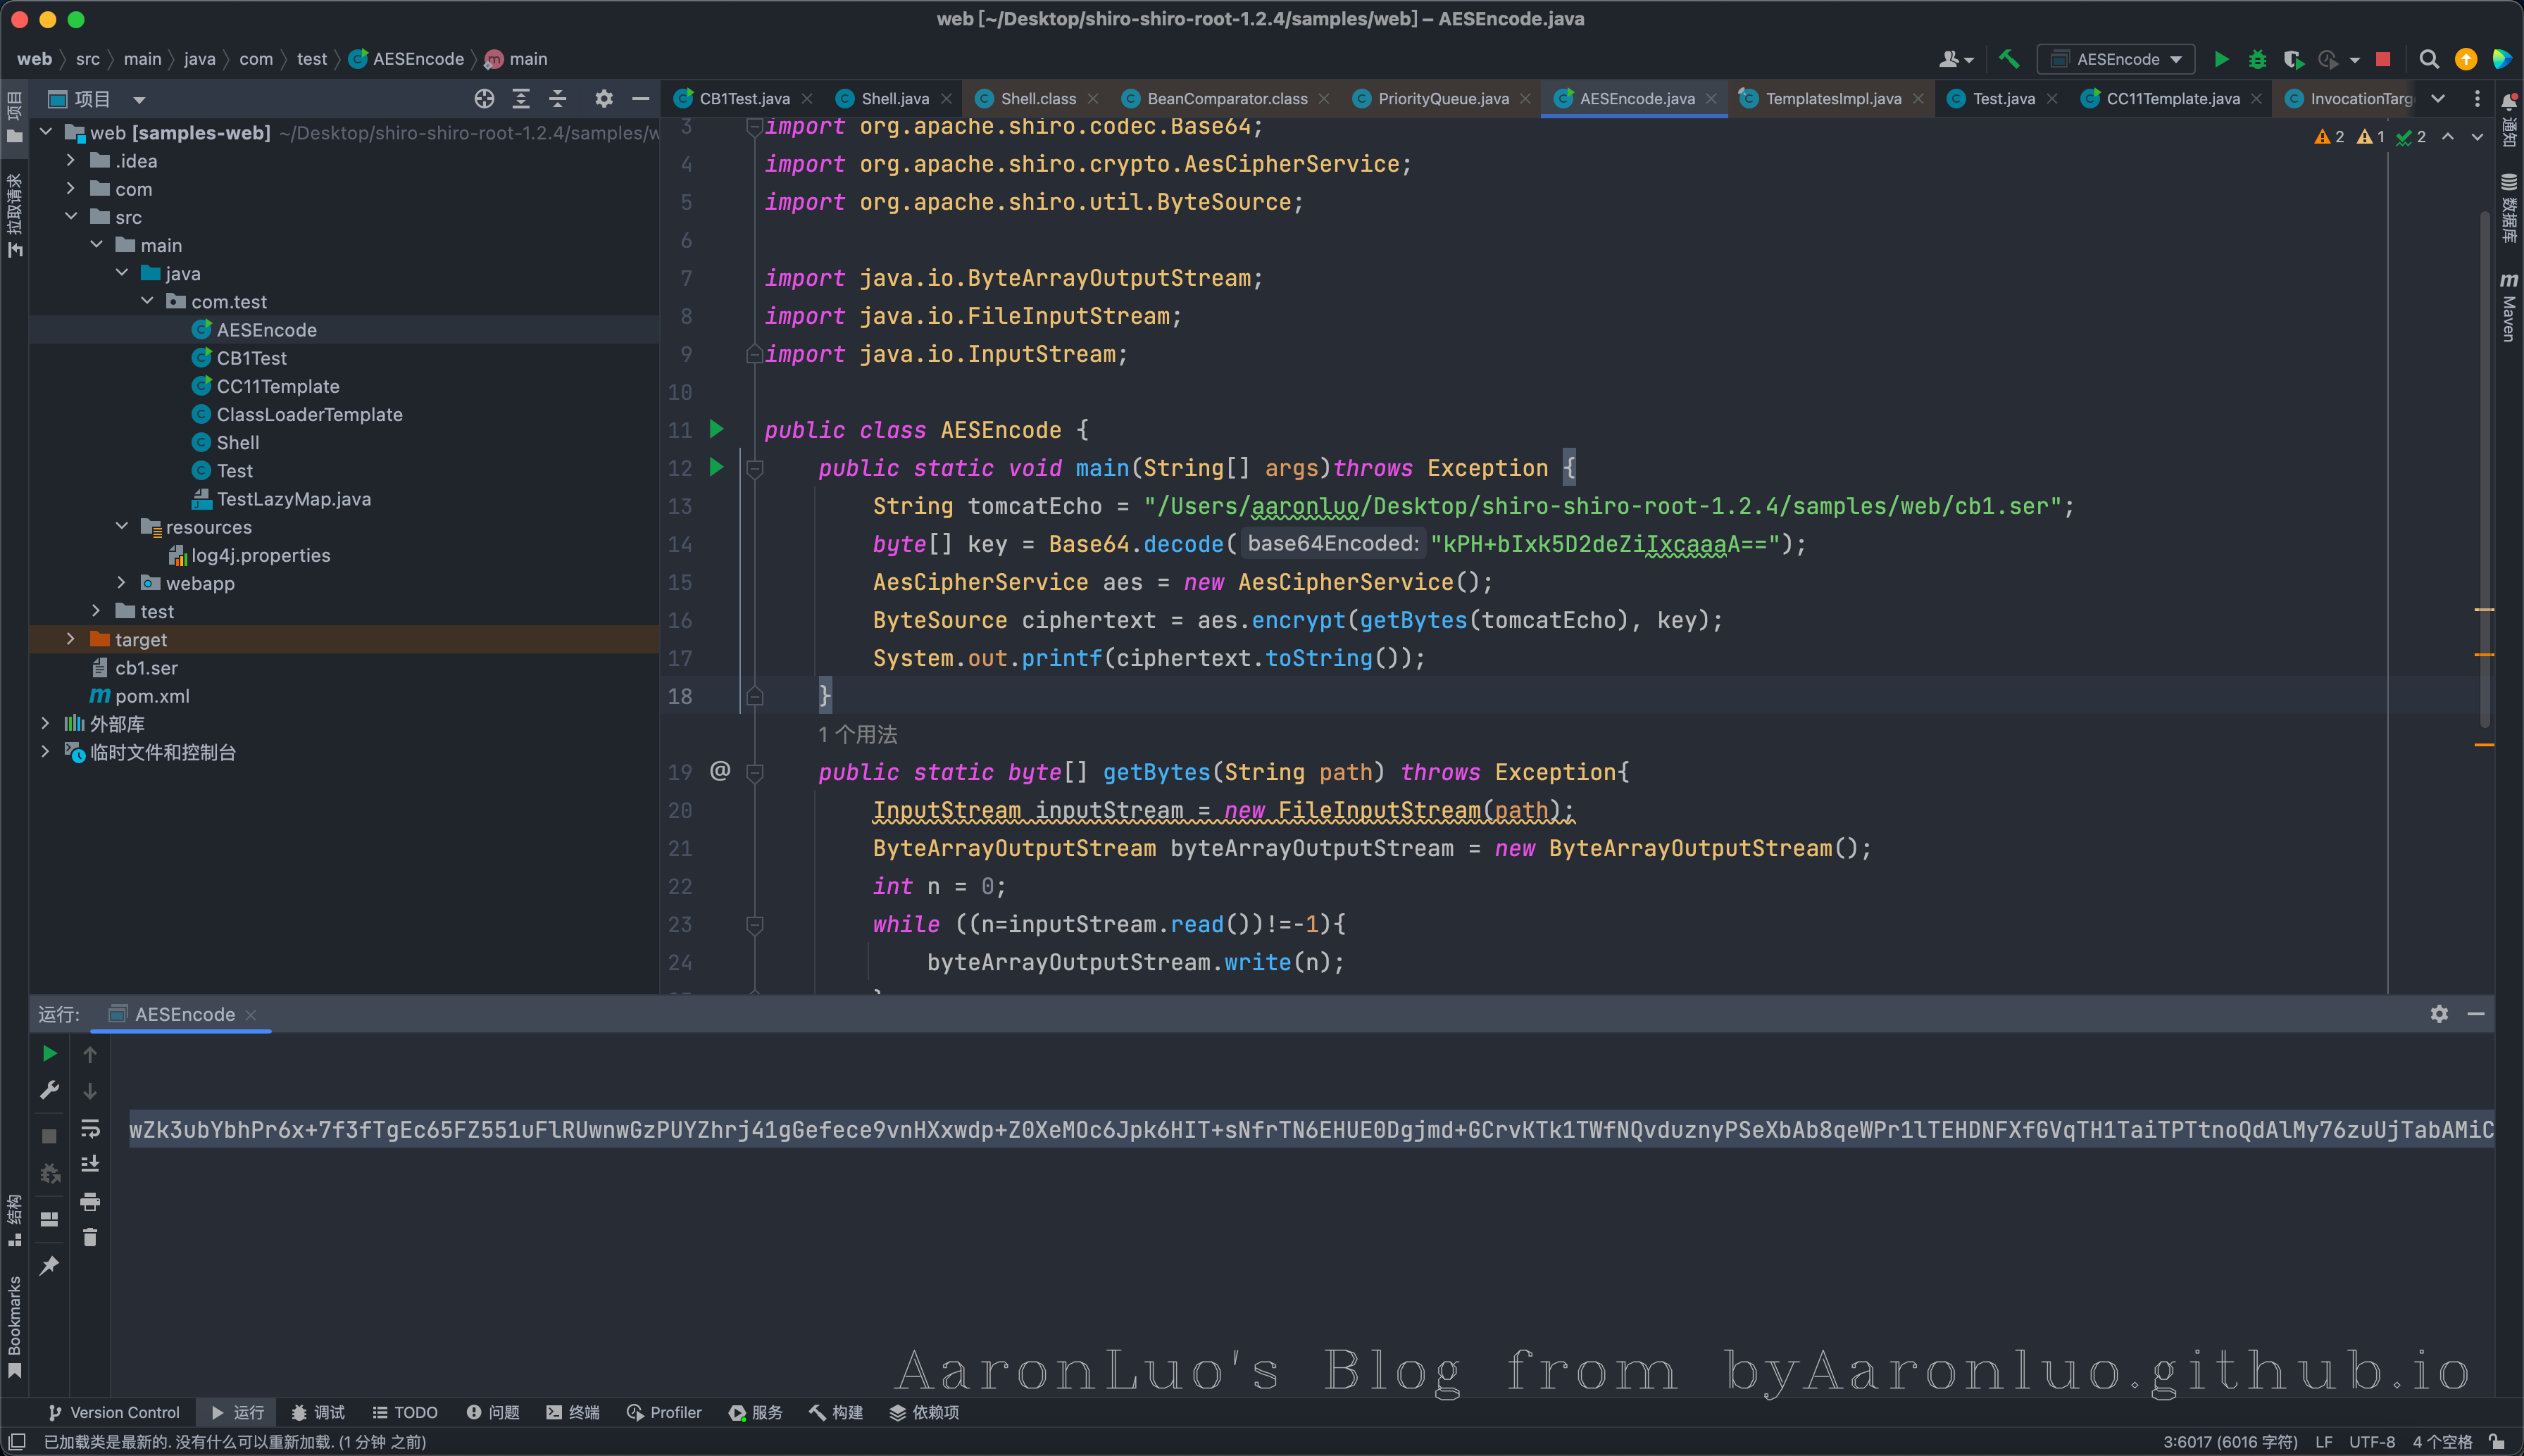Viewport: 2524px width, 1456px height.
Task: Open Version Control tool window
Action: click(x=114, y=1412)
